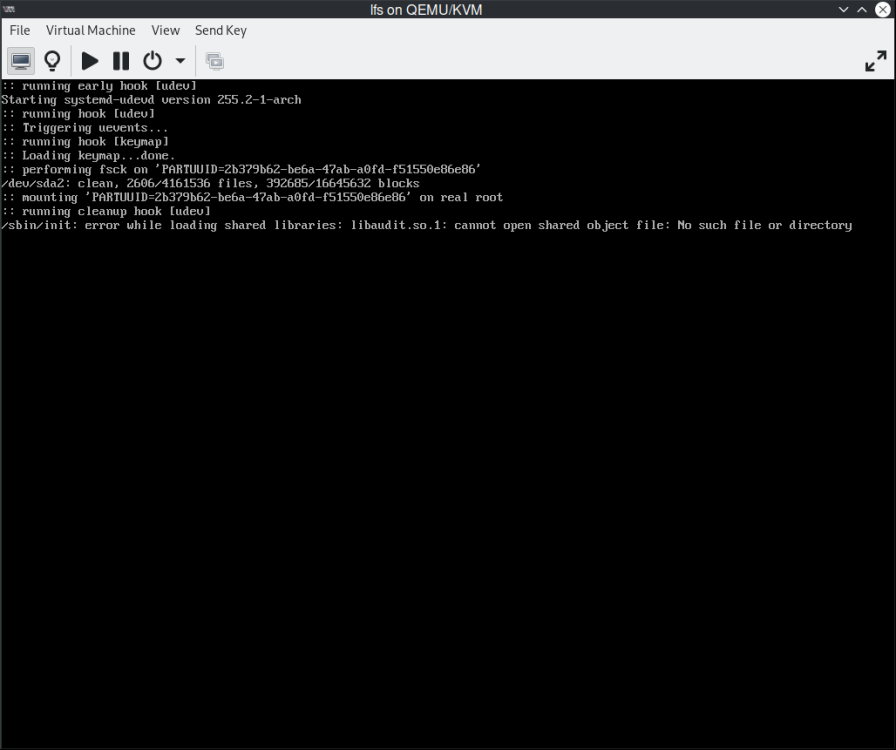Click the fsck PARTUUID message line
This screenshot has width=896, height=750.
(x=240, y=169)
